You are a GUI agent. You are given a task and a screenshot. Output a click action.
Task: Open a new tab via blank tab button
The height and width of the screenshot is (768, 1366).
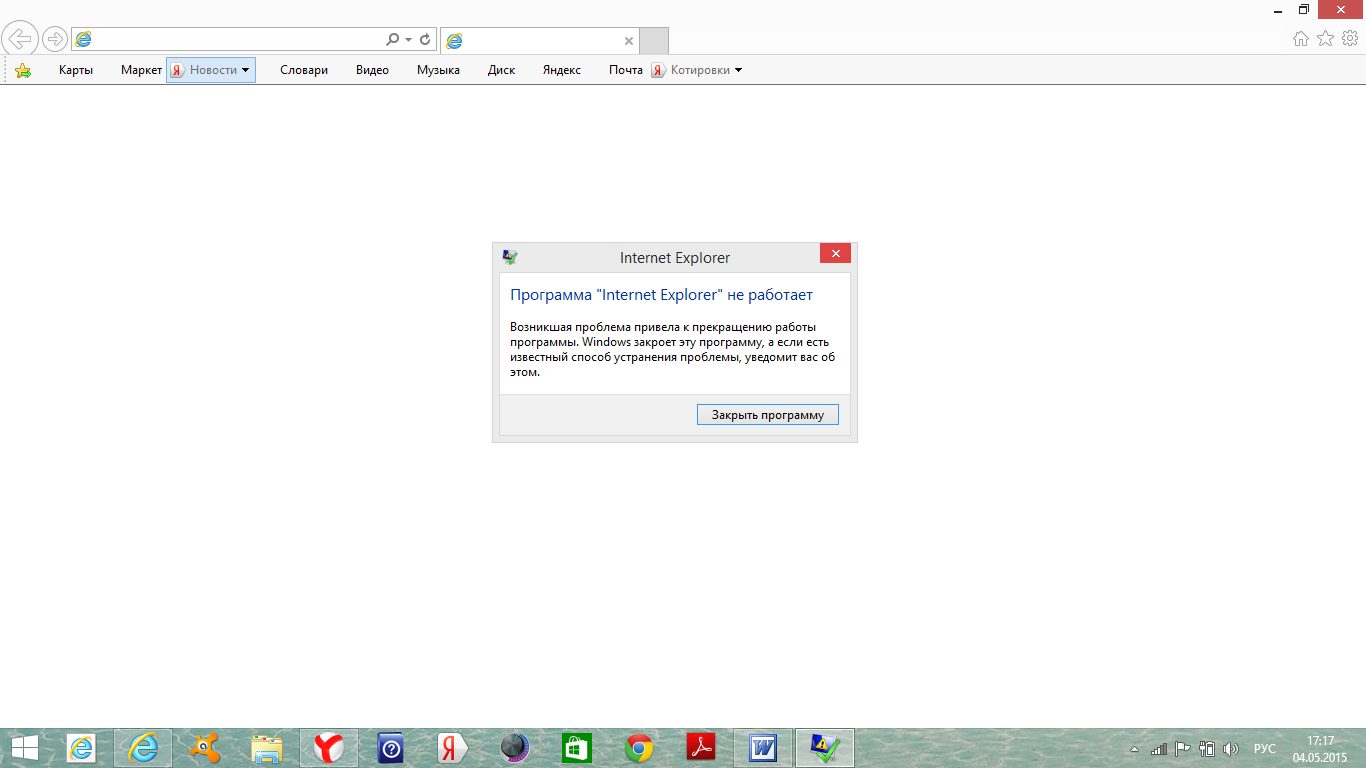pos(654,41)
